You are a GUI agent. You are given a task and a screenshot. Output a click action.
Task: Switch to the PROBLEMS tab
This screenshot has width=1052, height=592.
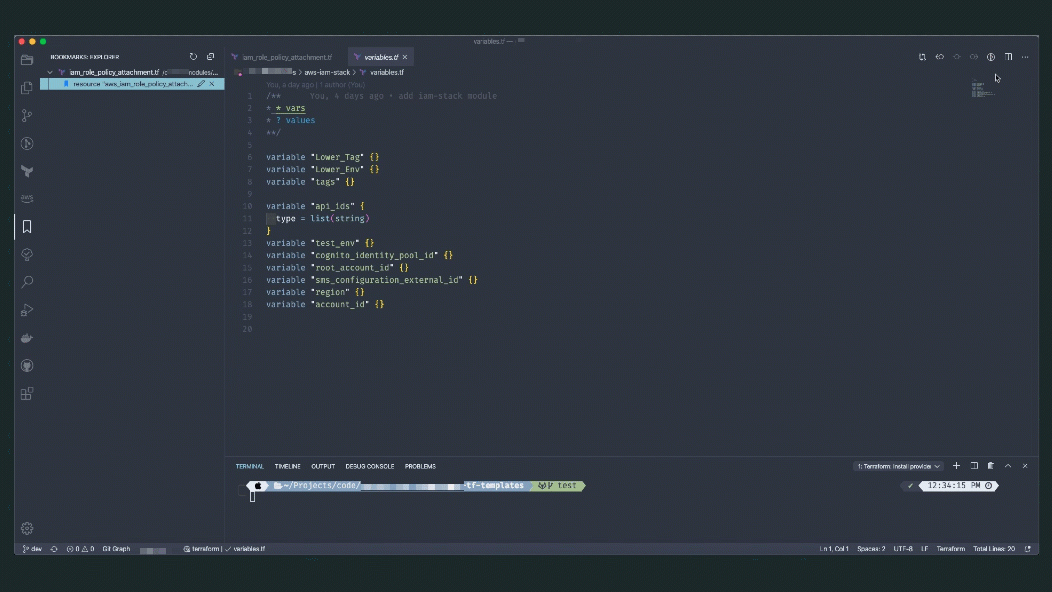click(421, 466)
